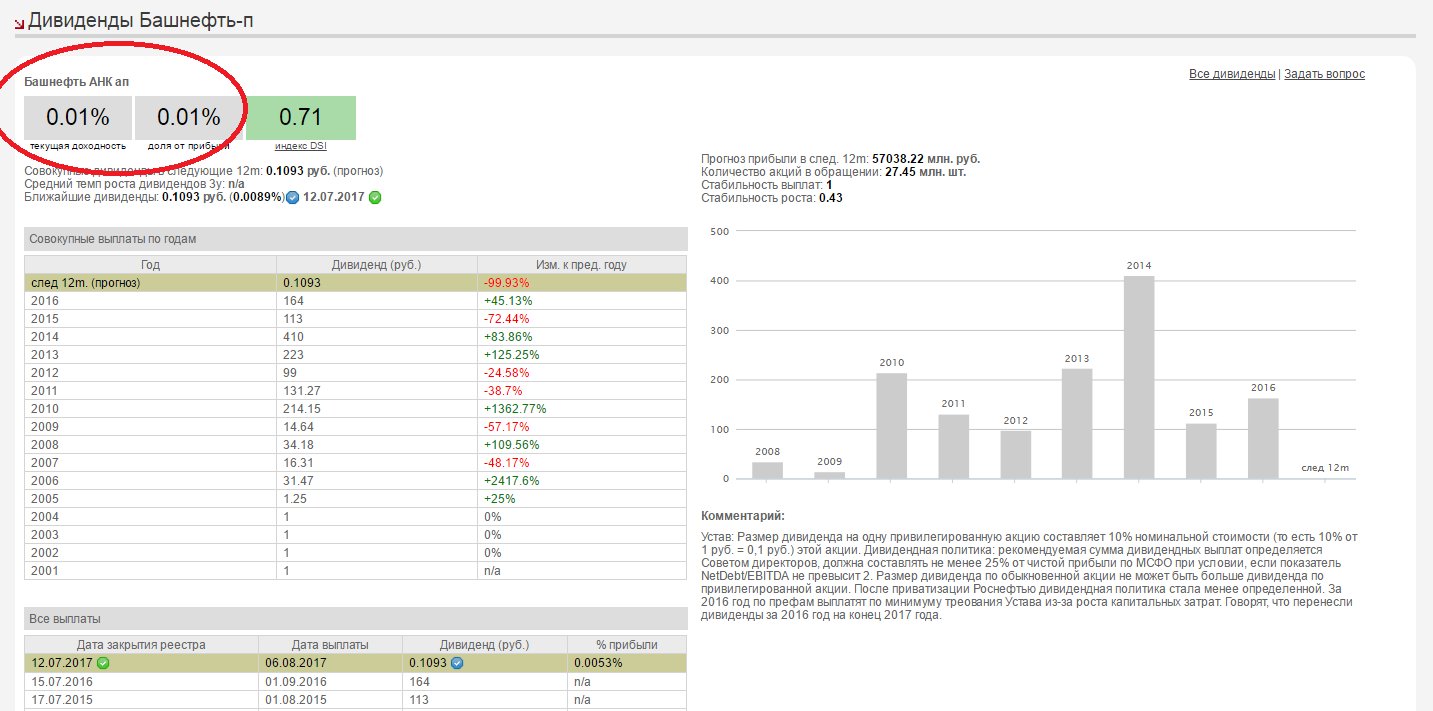Click the 2013 bar in the chart
The height and width of the screenshot is (711, 1433).
(x=1077, y=424)
